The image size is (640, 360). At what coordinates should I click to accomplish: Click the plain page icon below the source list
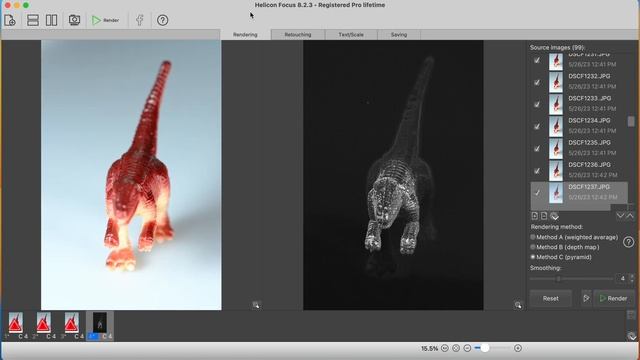click(544, 216)
